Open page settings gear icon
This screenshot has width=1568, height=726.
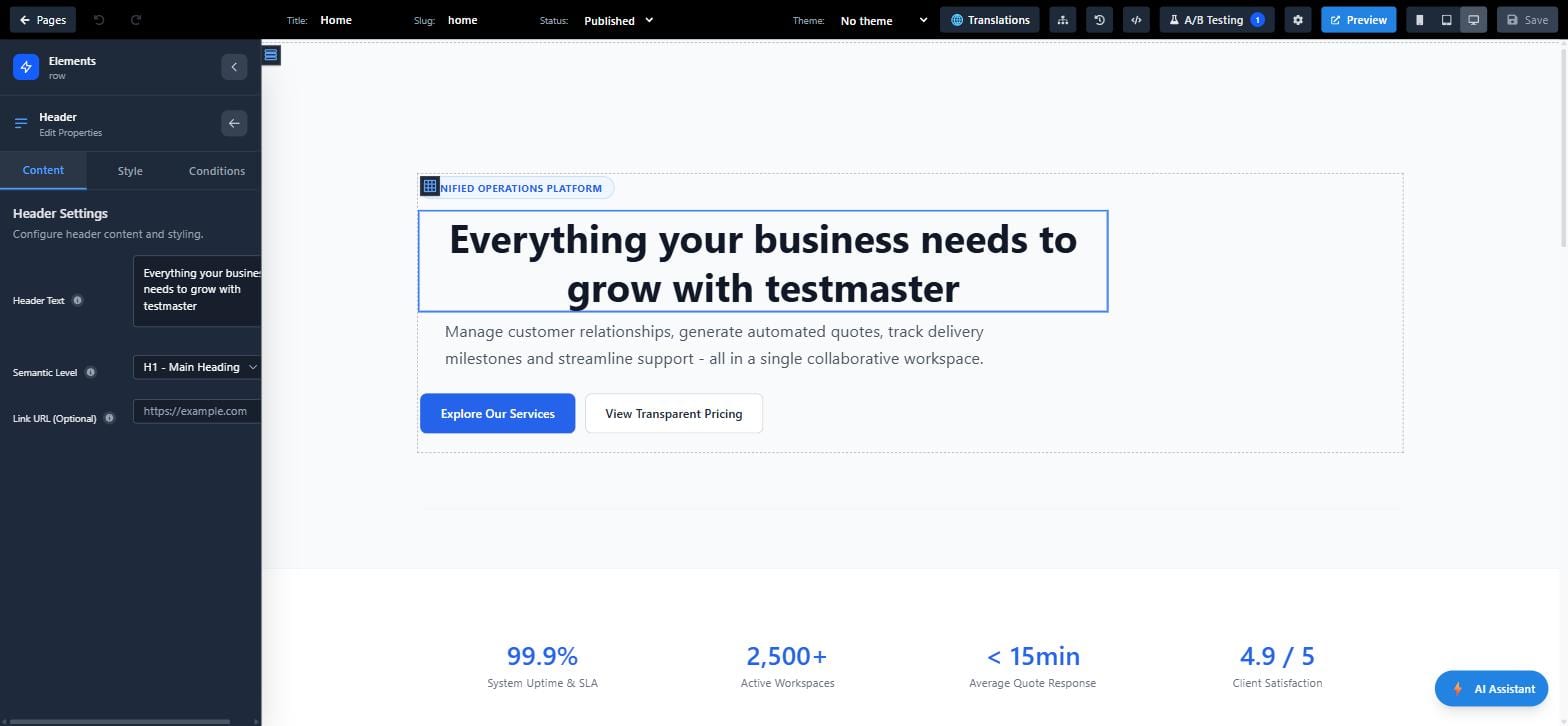point(1298,20)
